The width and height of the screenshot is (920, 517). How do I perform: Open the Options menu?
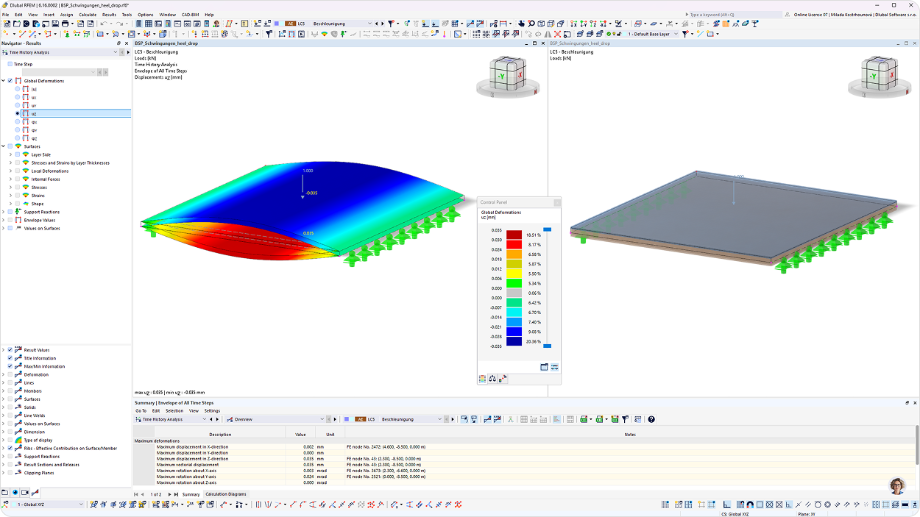pyautogui.click(x=146, y=15)
